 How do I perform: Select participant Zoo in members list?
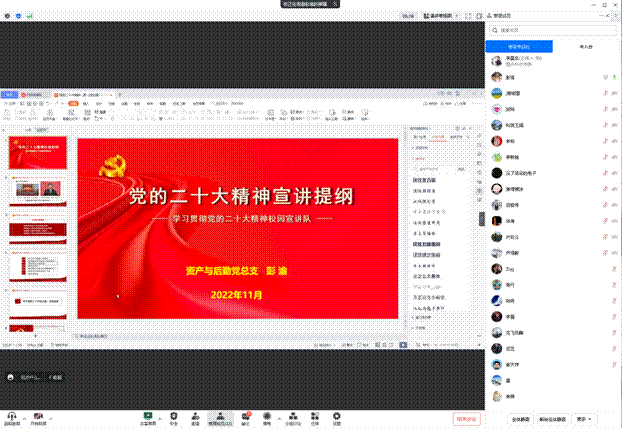553,269
